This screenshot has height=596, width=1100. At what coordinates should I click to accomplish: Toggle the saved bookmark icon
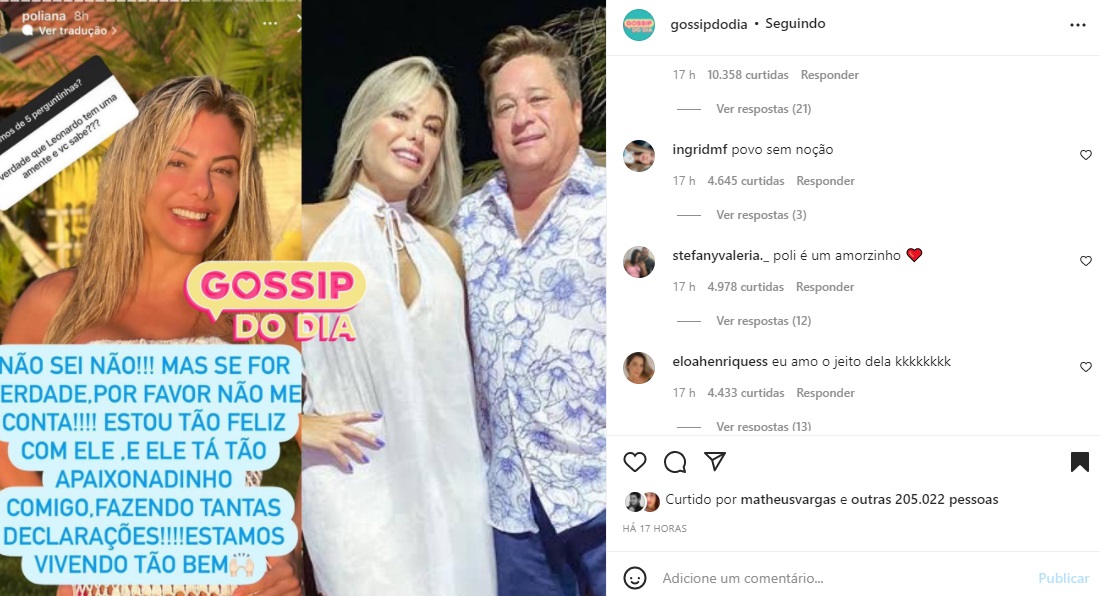(x=1080, y=461)
